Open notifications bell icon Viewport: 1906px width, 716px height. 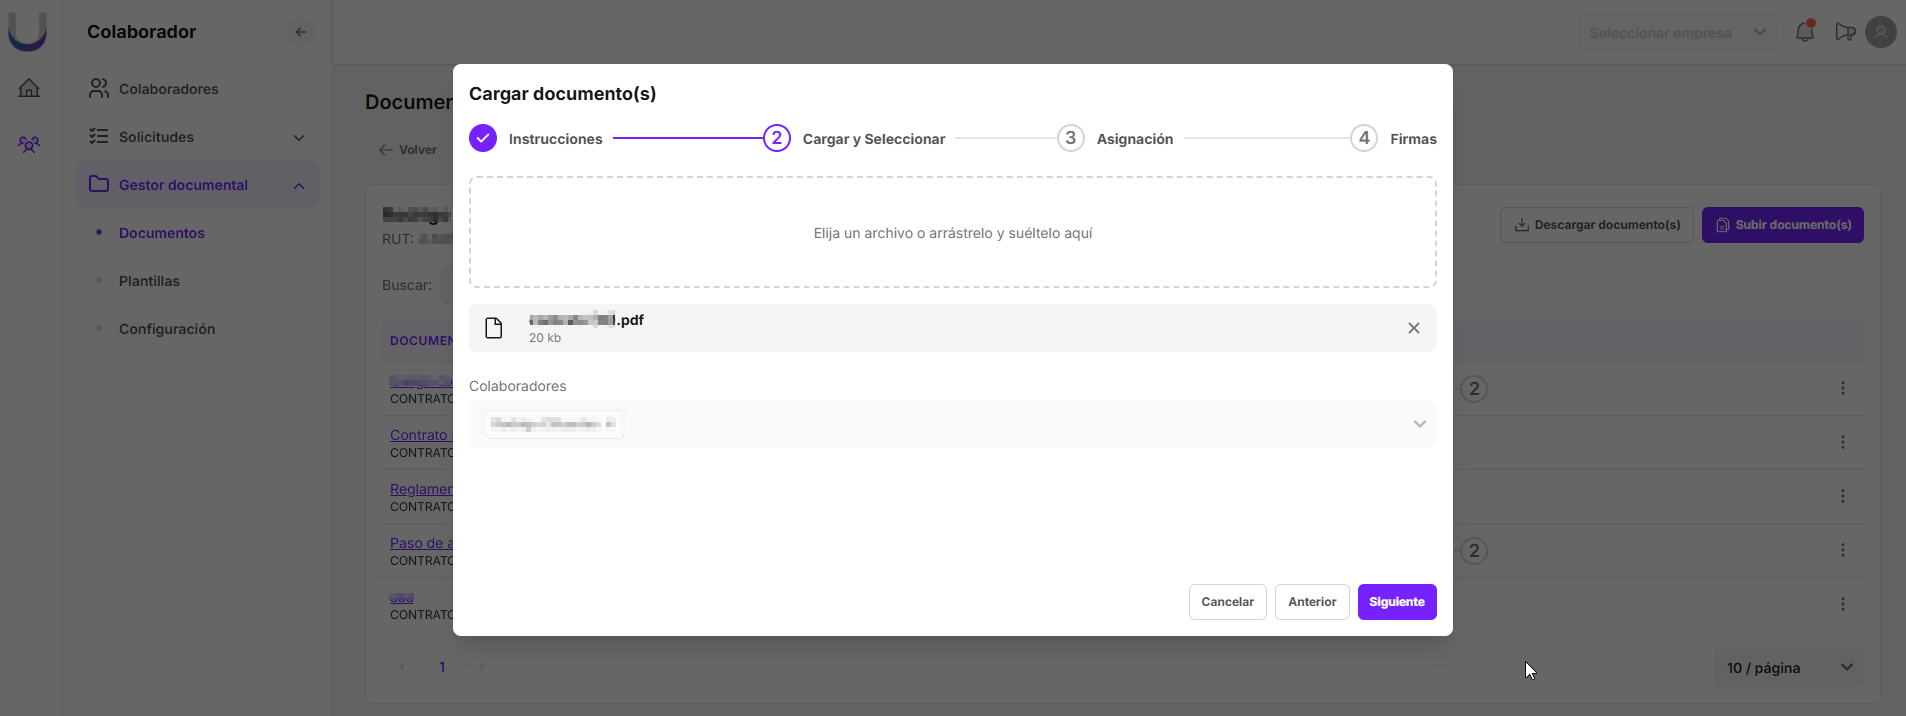coord(1804,32)
